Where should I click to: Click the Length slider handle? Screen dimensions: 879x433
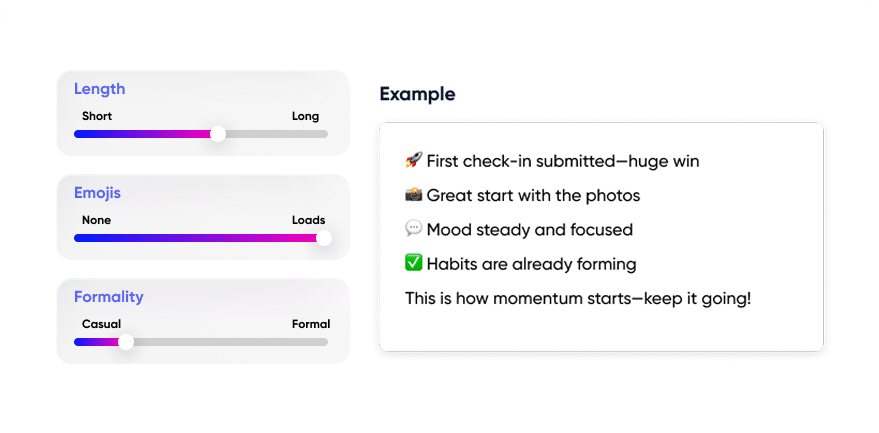[x=217, y=134]
